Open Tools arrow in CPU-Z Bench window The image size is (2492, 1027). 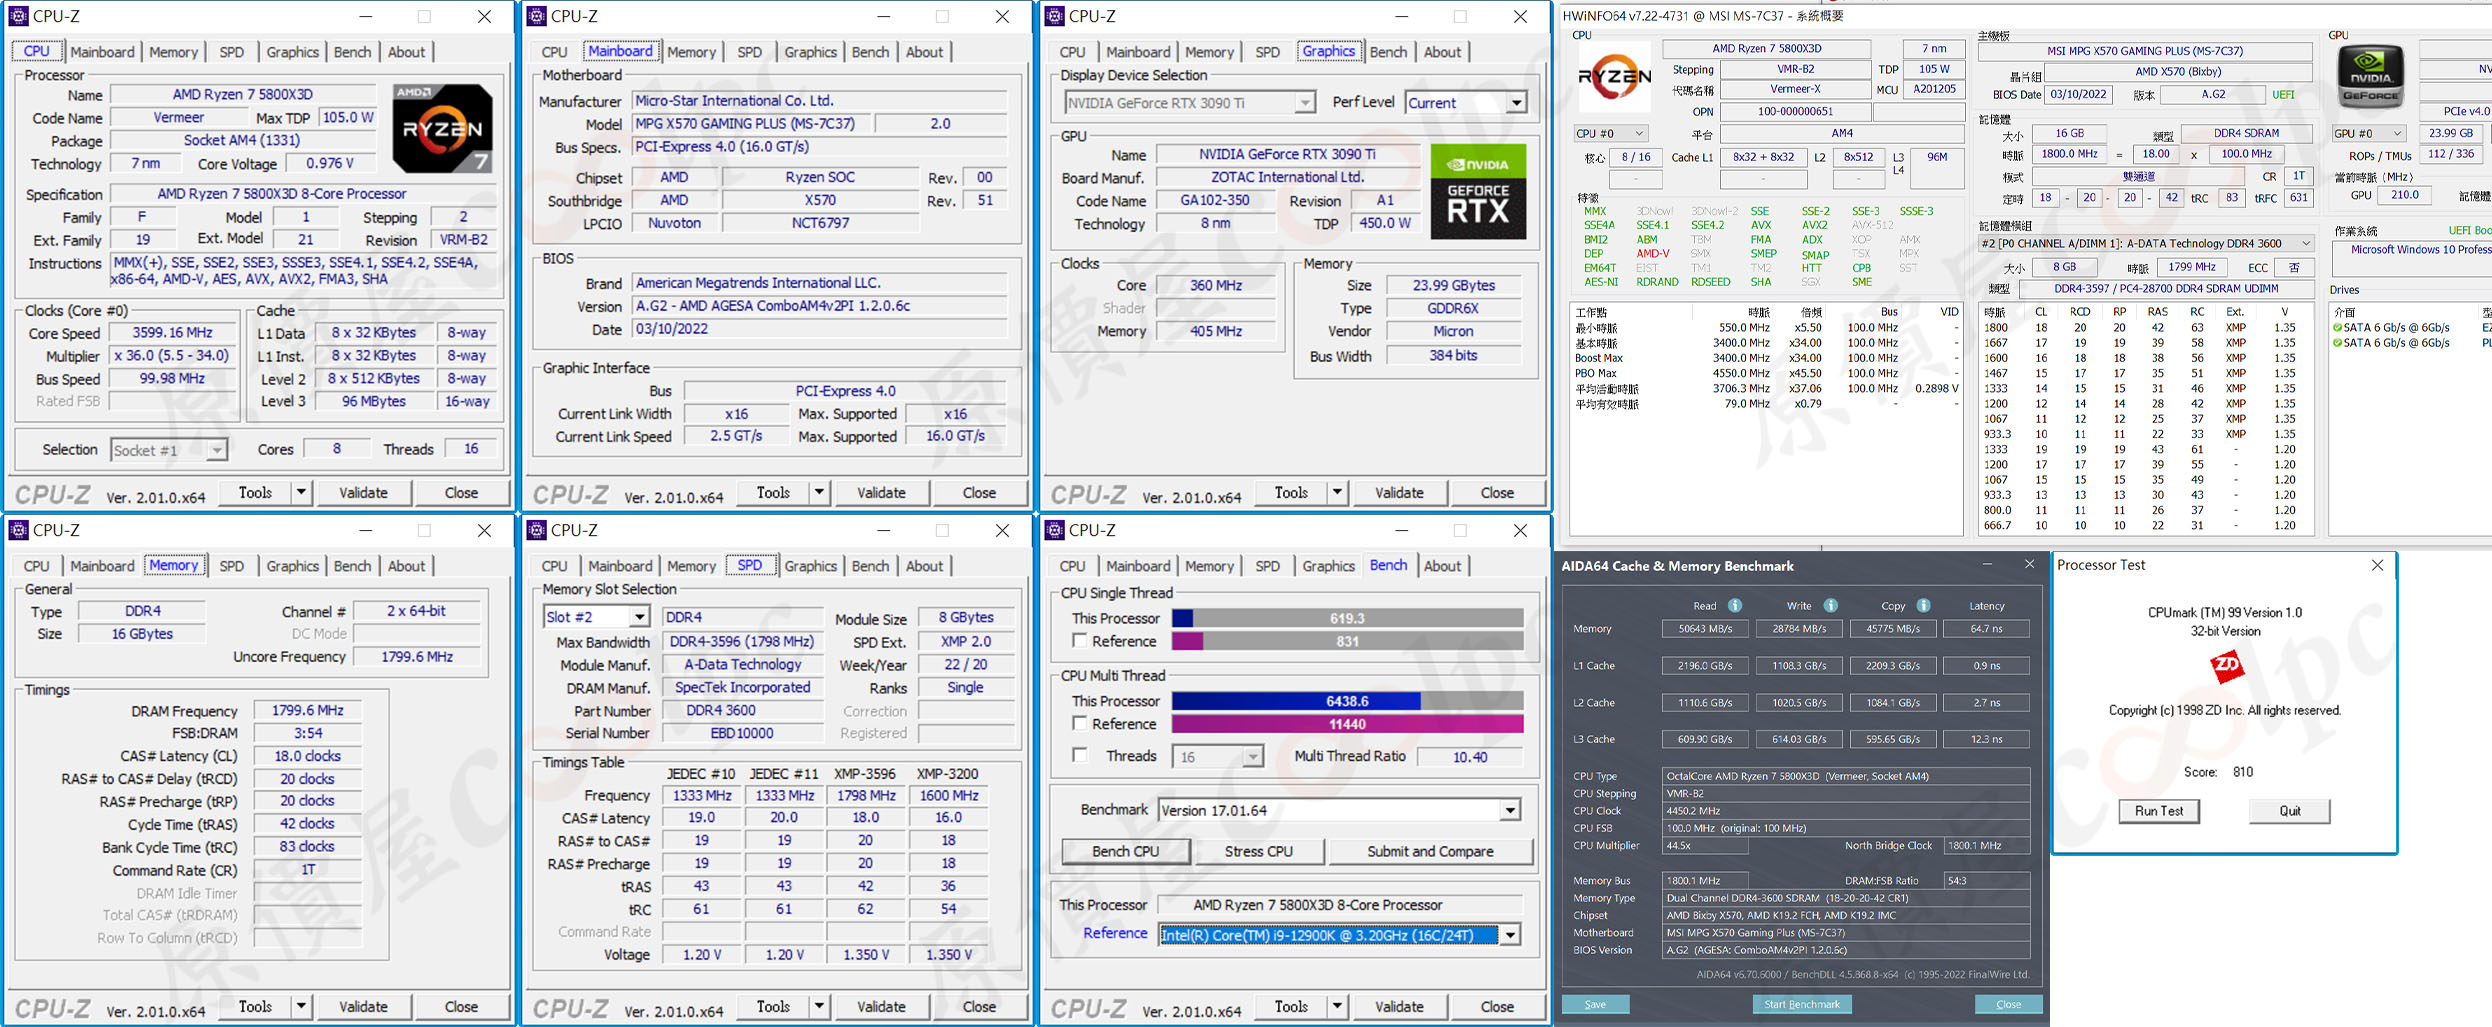pyautogui.click(x=1337, y=1006)
